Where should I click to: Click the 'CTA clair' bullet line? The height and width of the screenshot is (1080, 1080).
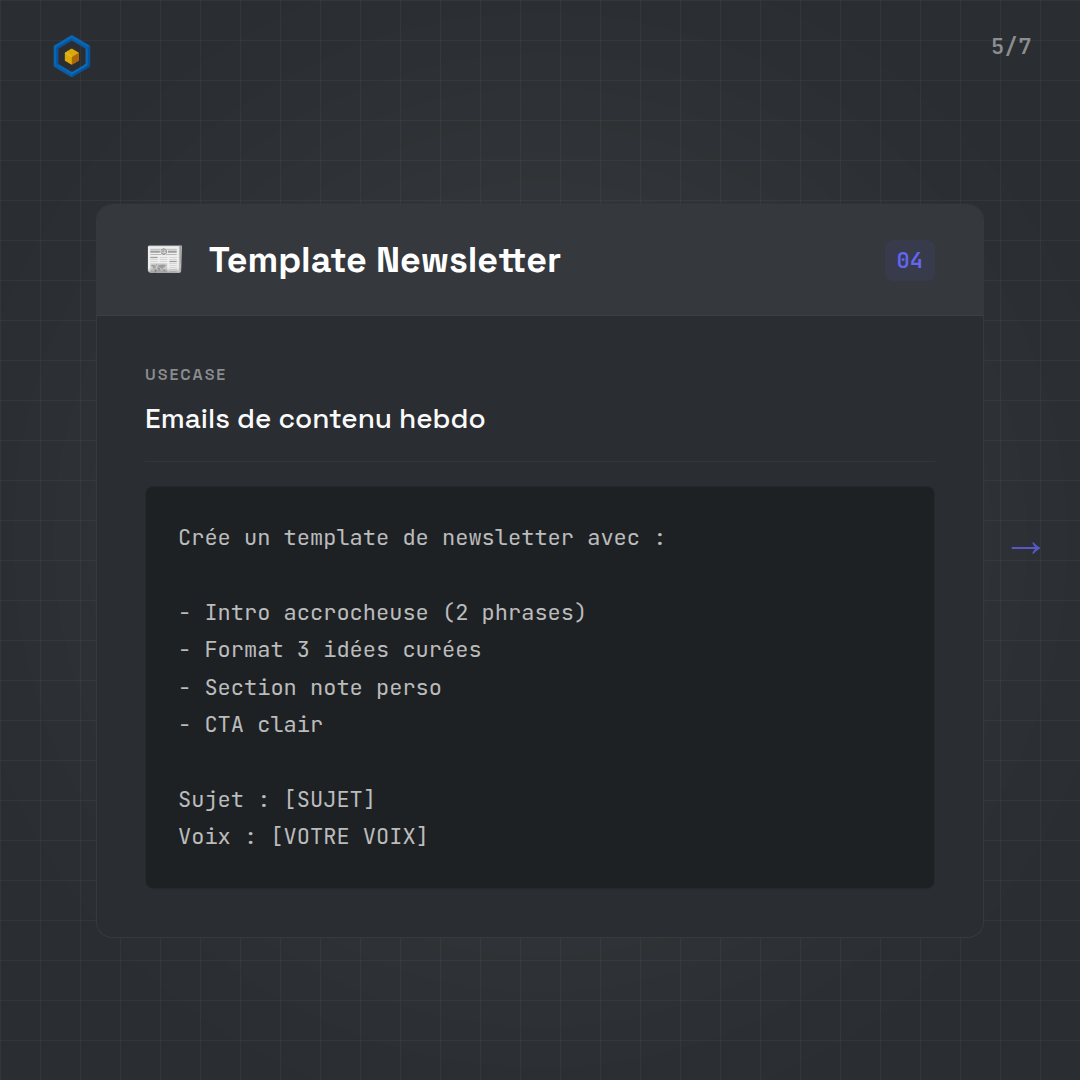(x=251, y=725)
